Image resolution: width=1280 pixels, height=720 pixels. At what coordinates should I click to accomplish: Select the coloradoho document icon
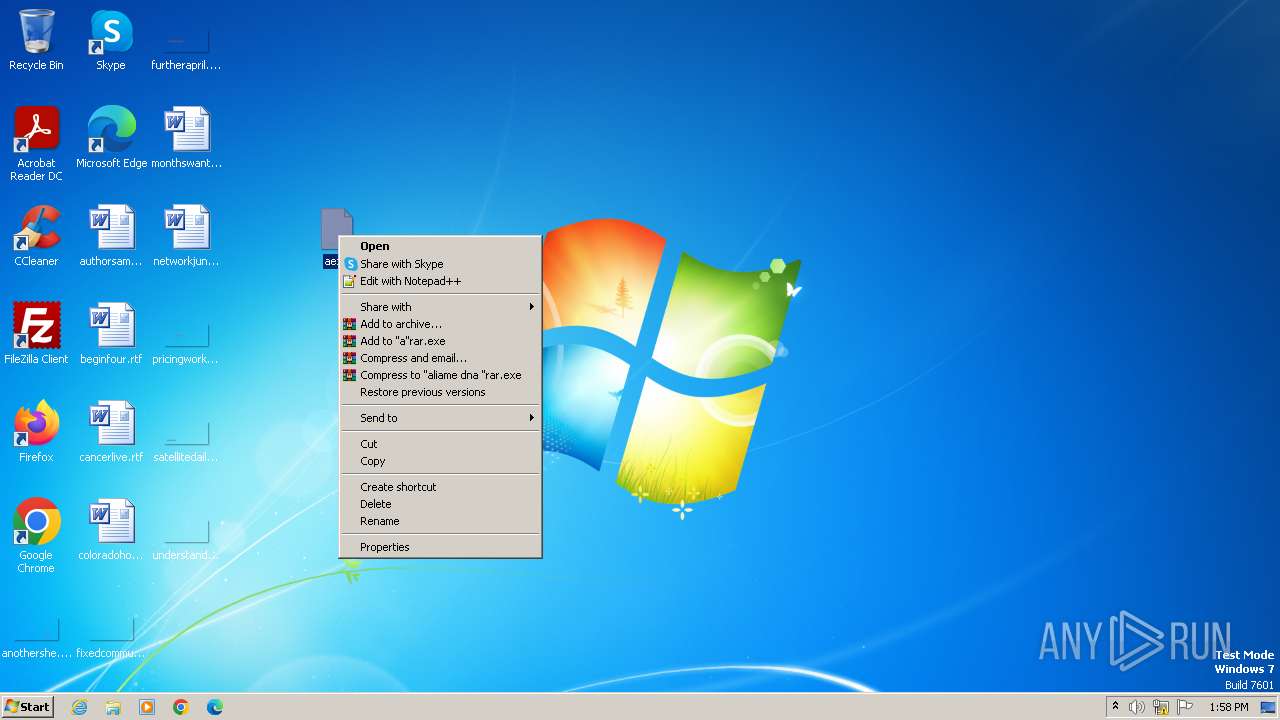[111, 529]
